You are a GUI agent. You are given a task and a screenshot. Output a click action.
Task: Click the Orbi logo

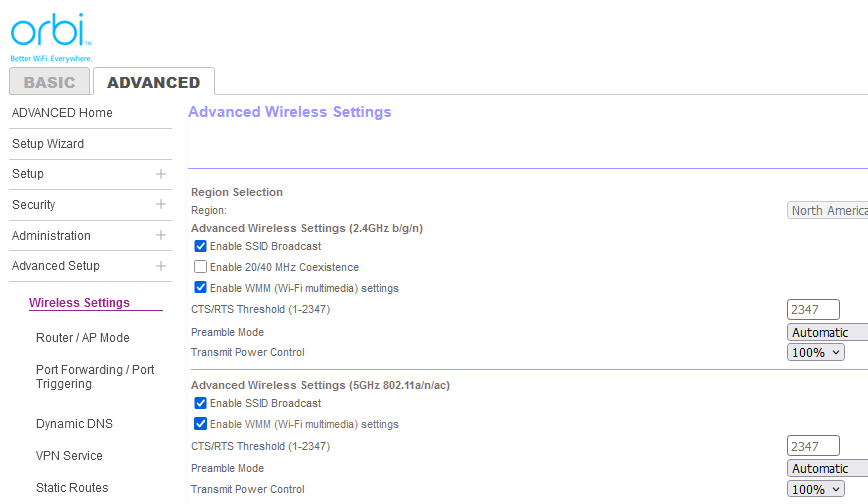(x=51, y=34)
